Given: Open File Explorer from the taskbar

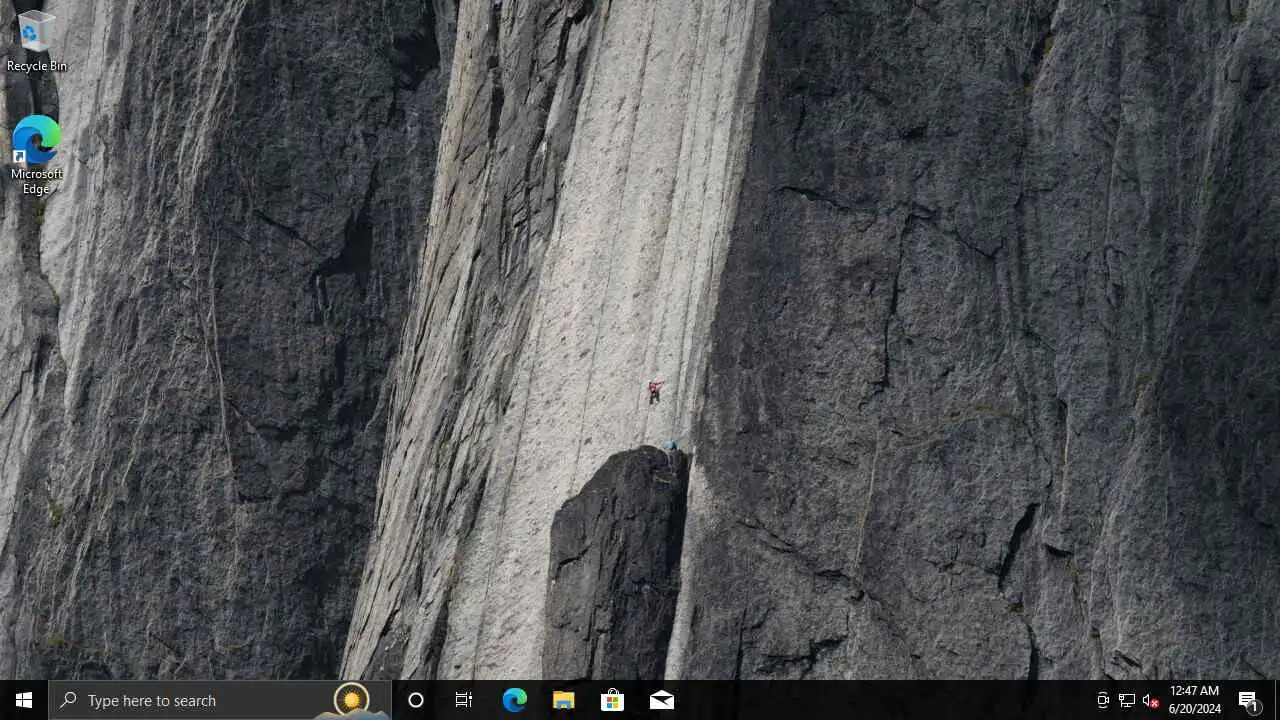Looking at the screenshot, I should tap(563, 700).
